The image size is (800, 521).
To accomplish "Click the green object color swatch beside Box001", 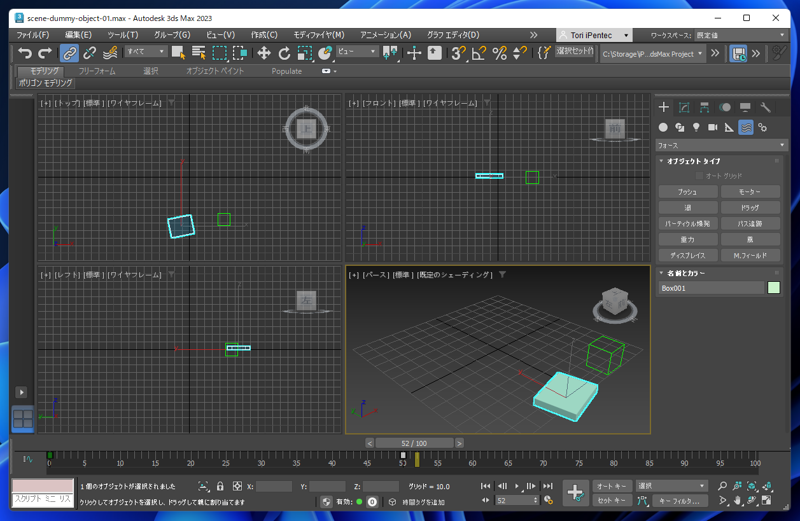I will (x=774, y=288).
